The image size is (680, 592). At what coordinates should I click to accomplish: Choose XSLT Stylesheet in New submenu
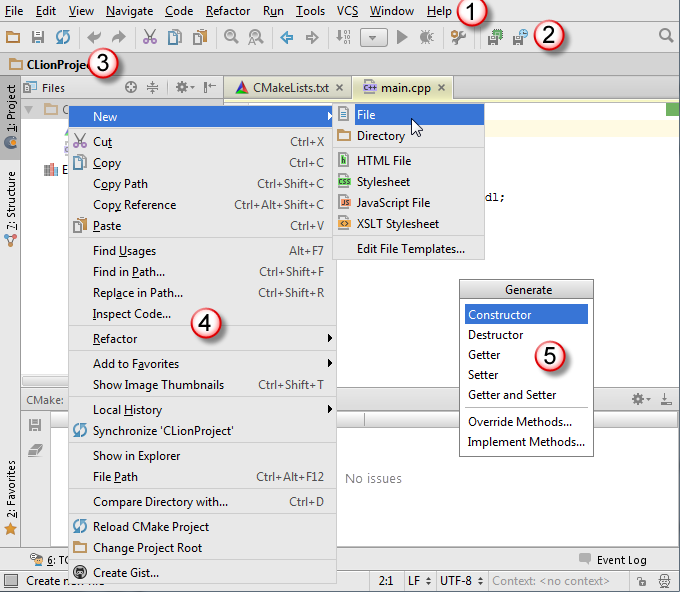point(409,224)
